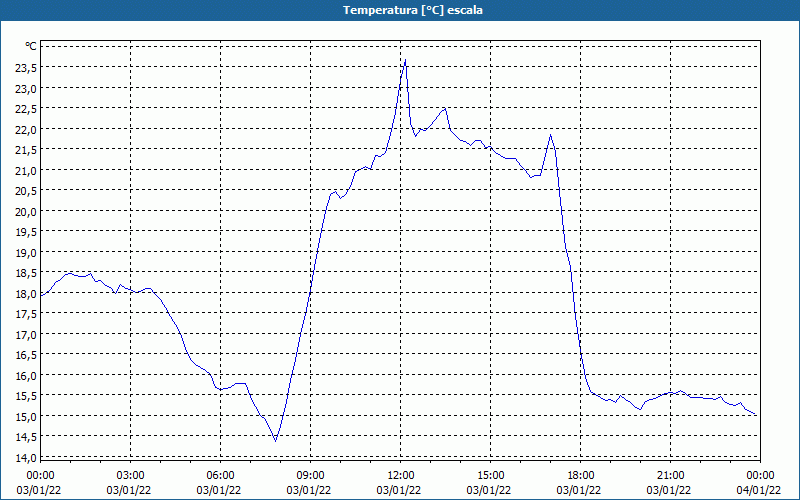Click the 18,0 y-axis label
Screen dimensions: 800x500
point(27,294)
